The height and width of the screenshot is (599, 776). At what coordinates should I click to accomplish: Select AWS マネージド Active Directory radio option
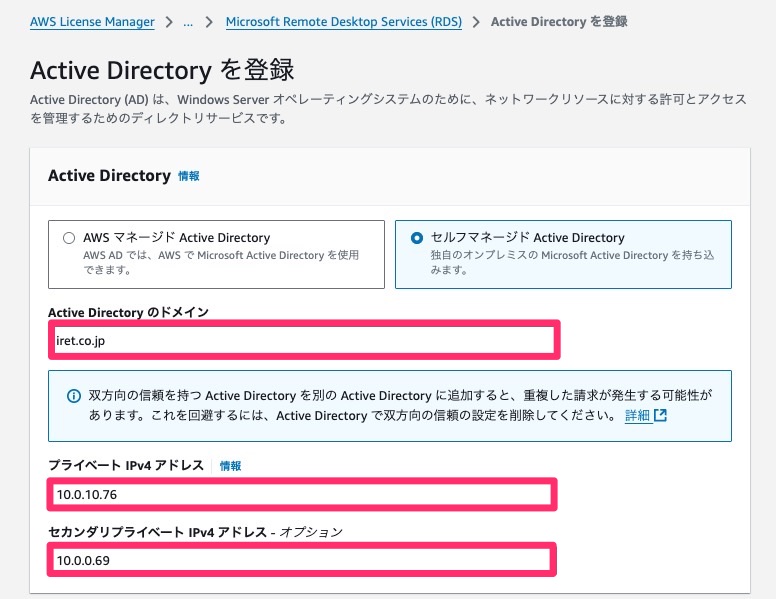(x=69, y=238)
